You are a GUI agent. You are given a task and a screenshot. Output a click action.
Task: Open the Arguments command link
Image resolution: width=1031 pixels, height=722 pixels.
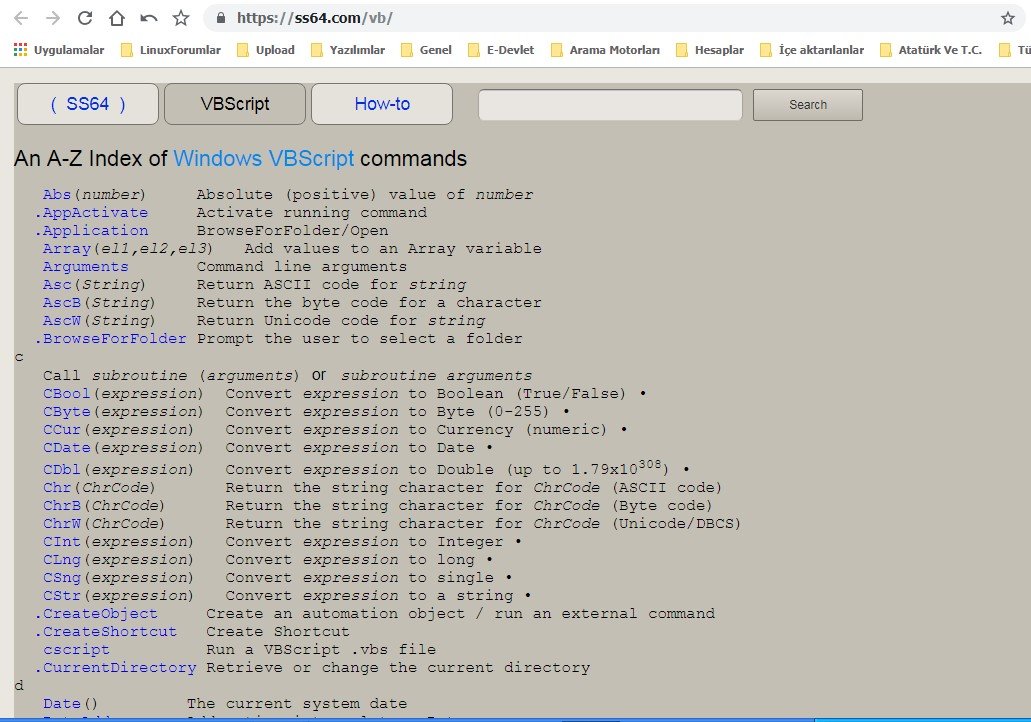coord(85,267)
